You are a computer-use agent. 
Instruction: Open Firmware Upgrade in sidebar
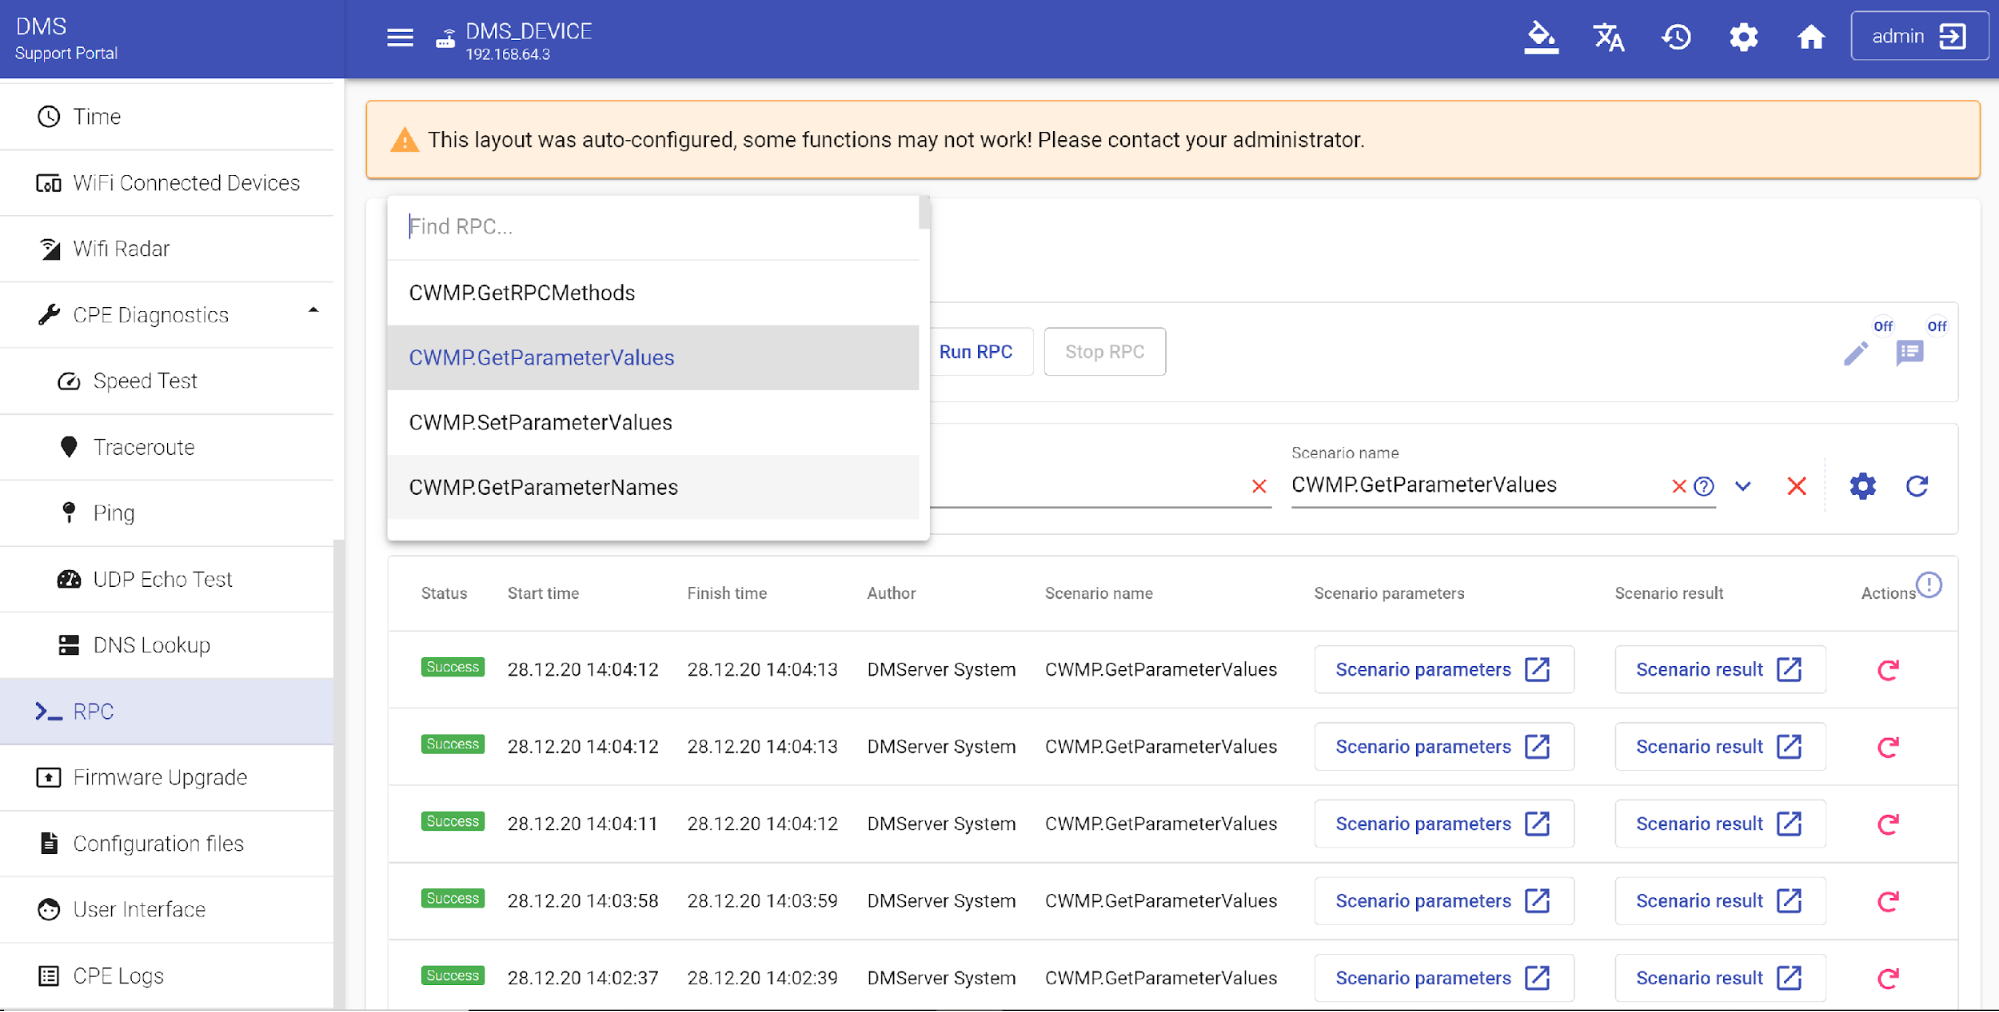pyautogui.click(x=160, y=777)
